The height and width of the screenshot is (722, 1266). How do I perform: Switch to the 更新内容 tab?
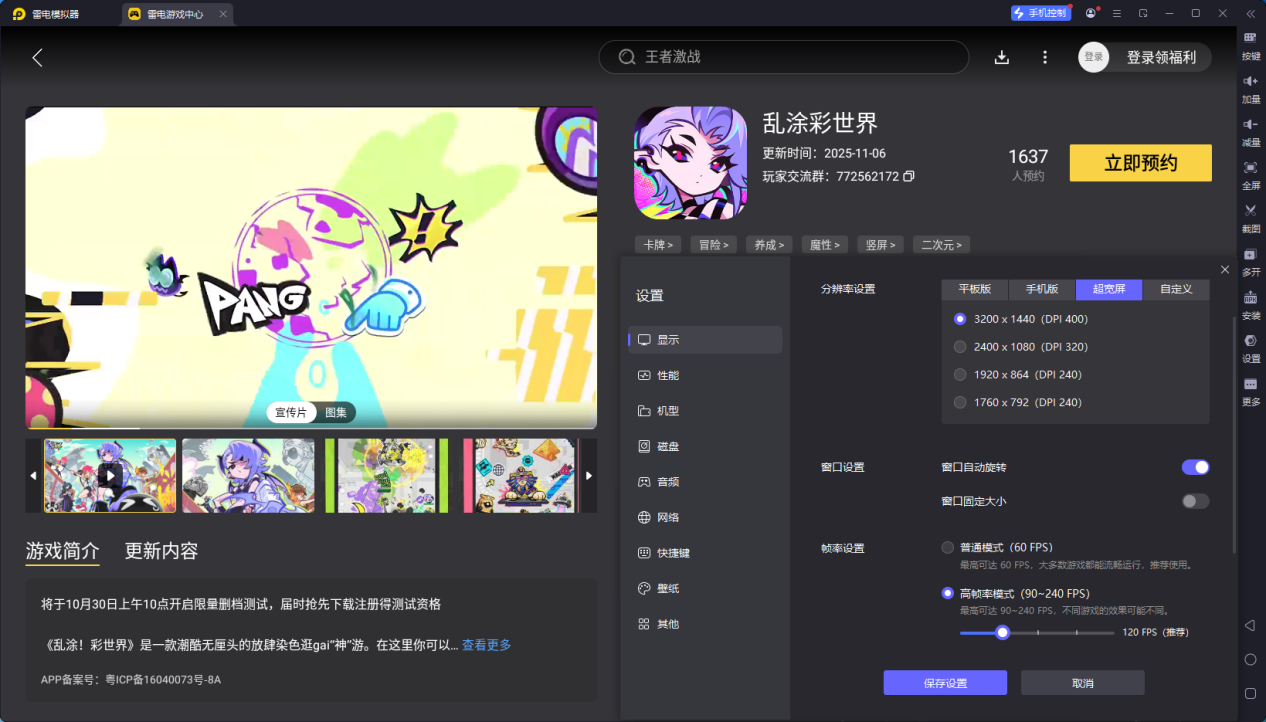(160, 550)
